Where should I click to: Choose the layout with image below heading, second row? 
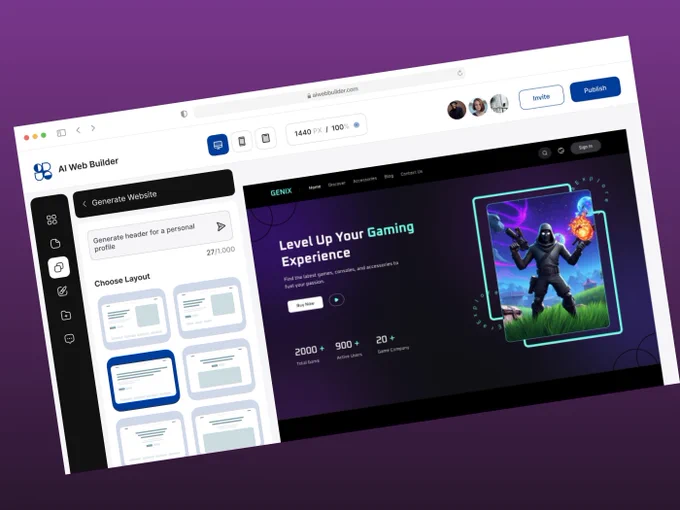point(219,369)
